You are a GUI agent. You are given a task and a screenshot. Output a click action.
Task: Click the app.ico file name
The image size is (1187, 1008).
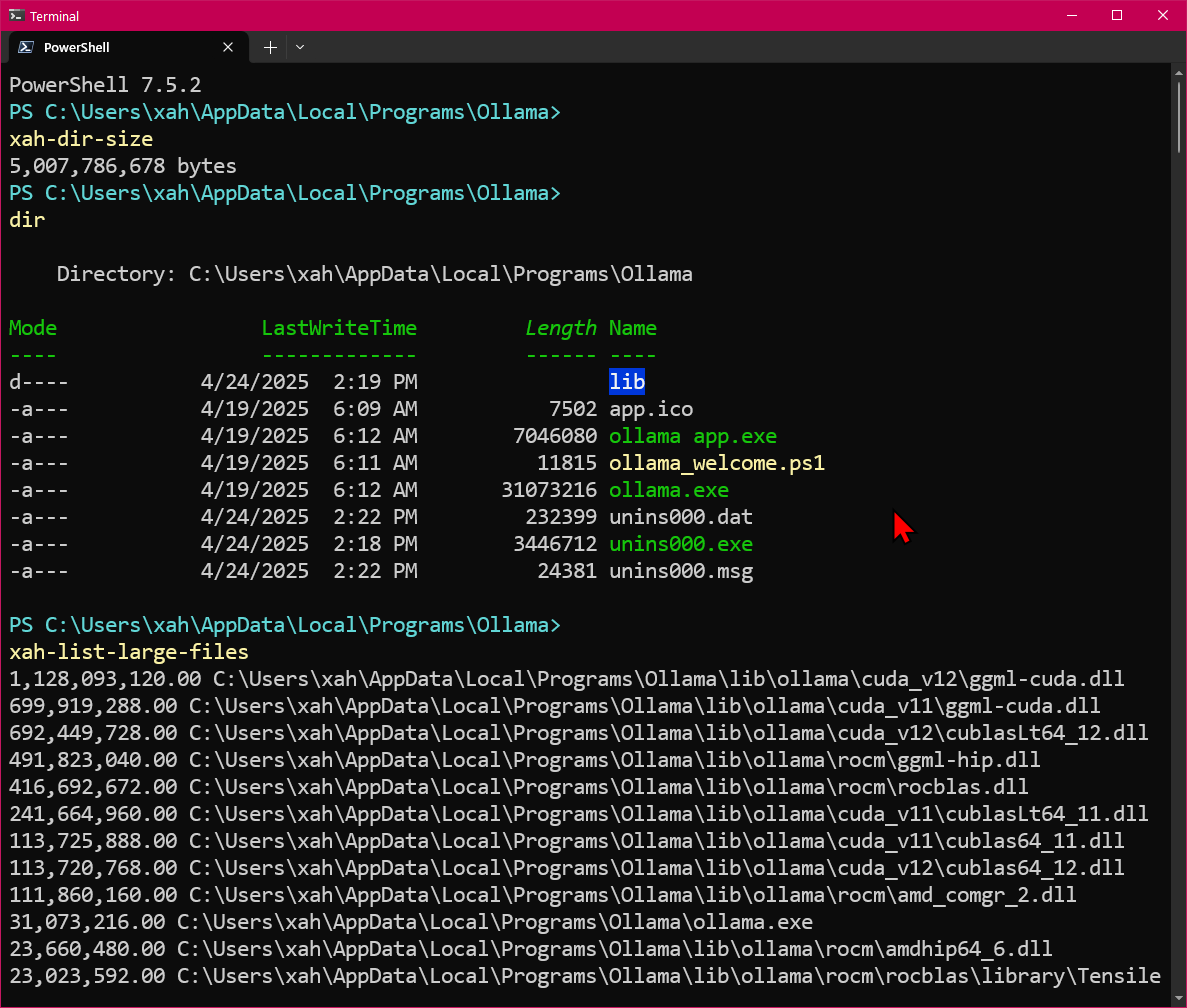tap(651, 409)
